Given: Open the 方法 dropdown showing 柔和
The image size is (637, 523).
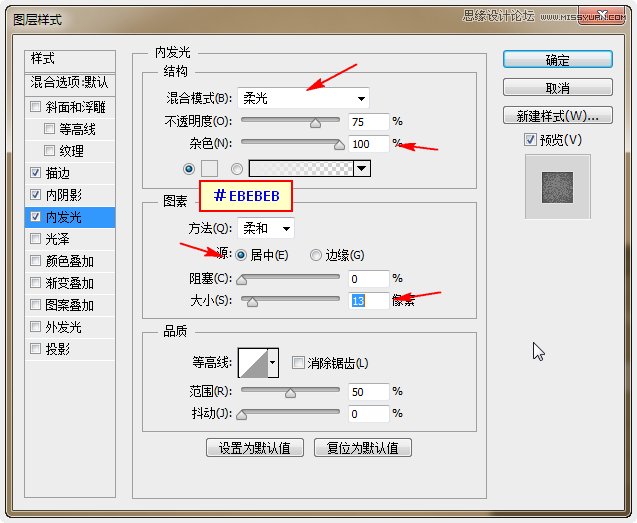Looking at the screenshot, I should [x=266, y=228].
